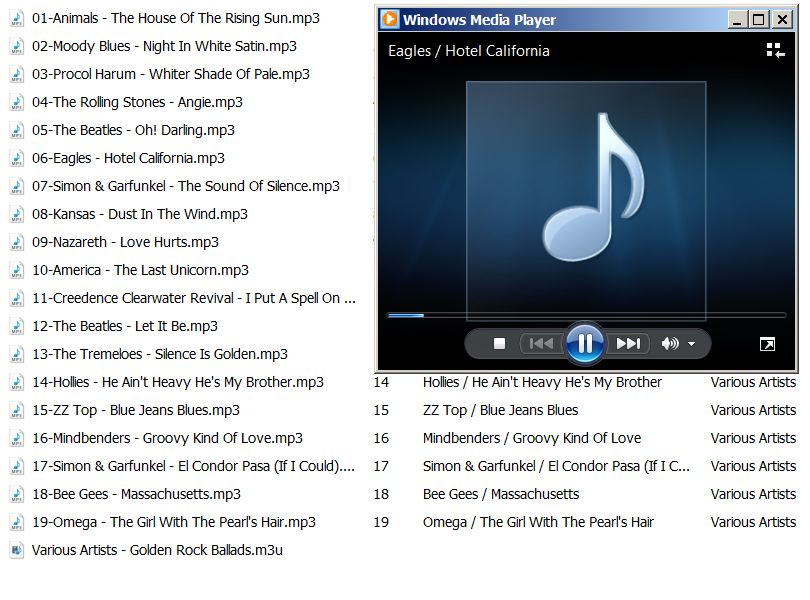
Task: Select file 06-Eagles - Hotel California.mp3
Action: [x=128, y=158]
